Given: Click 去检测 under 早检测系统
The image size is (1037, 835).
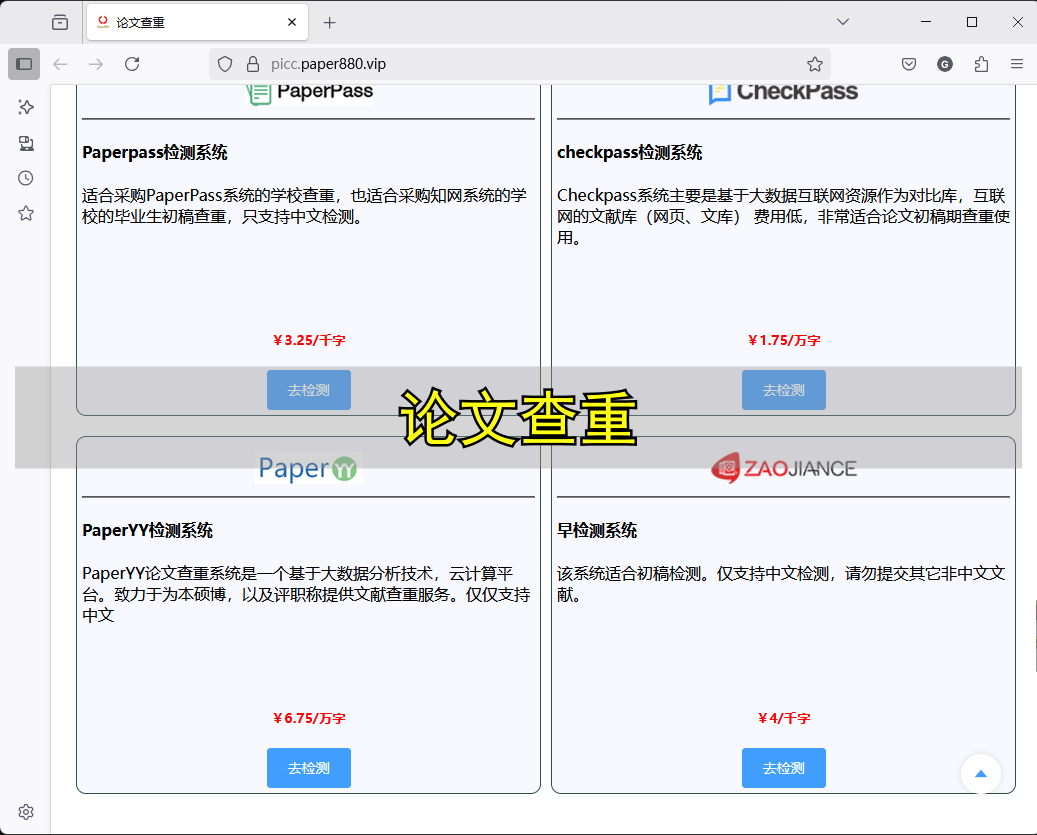Looking at the screenshot, I should pyautogui.click(x=783, y=768).
